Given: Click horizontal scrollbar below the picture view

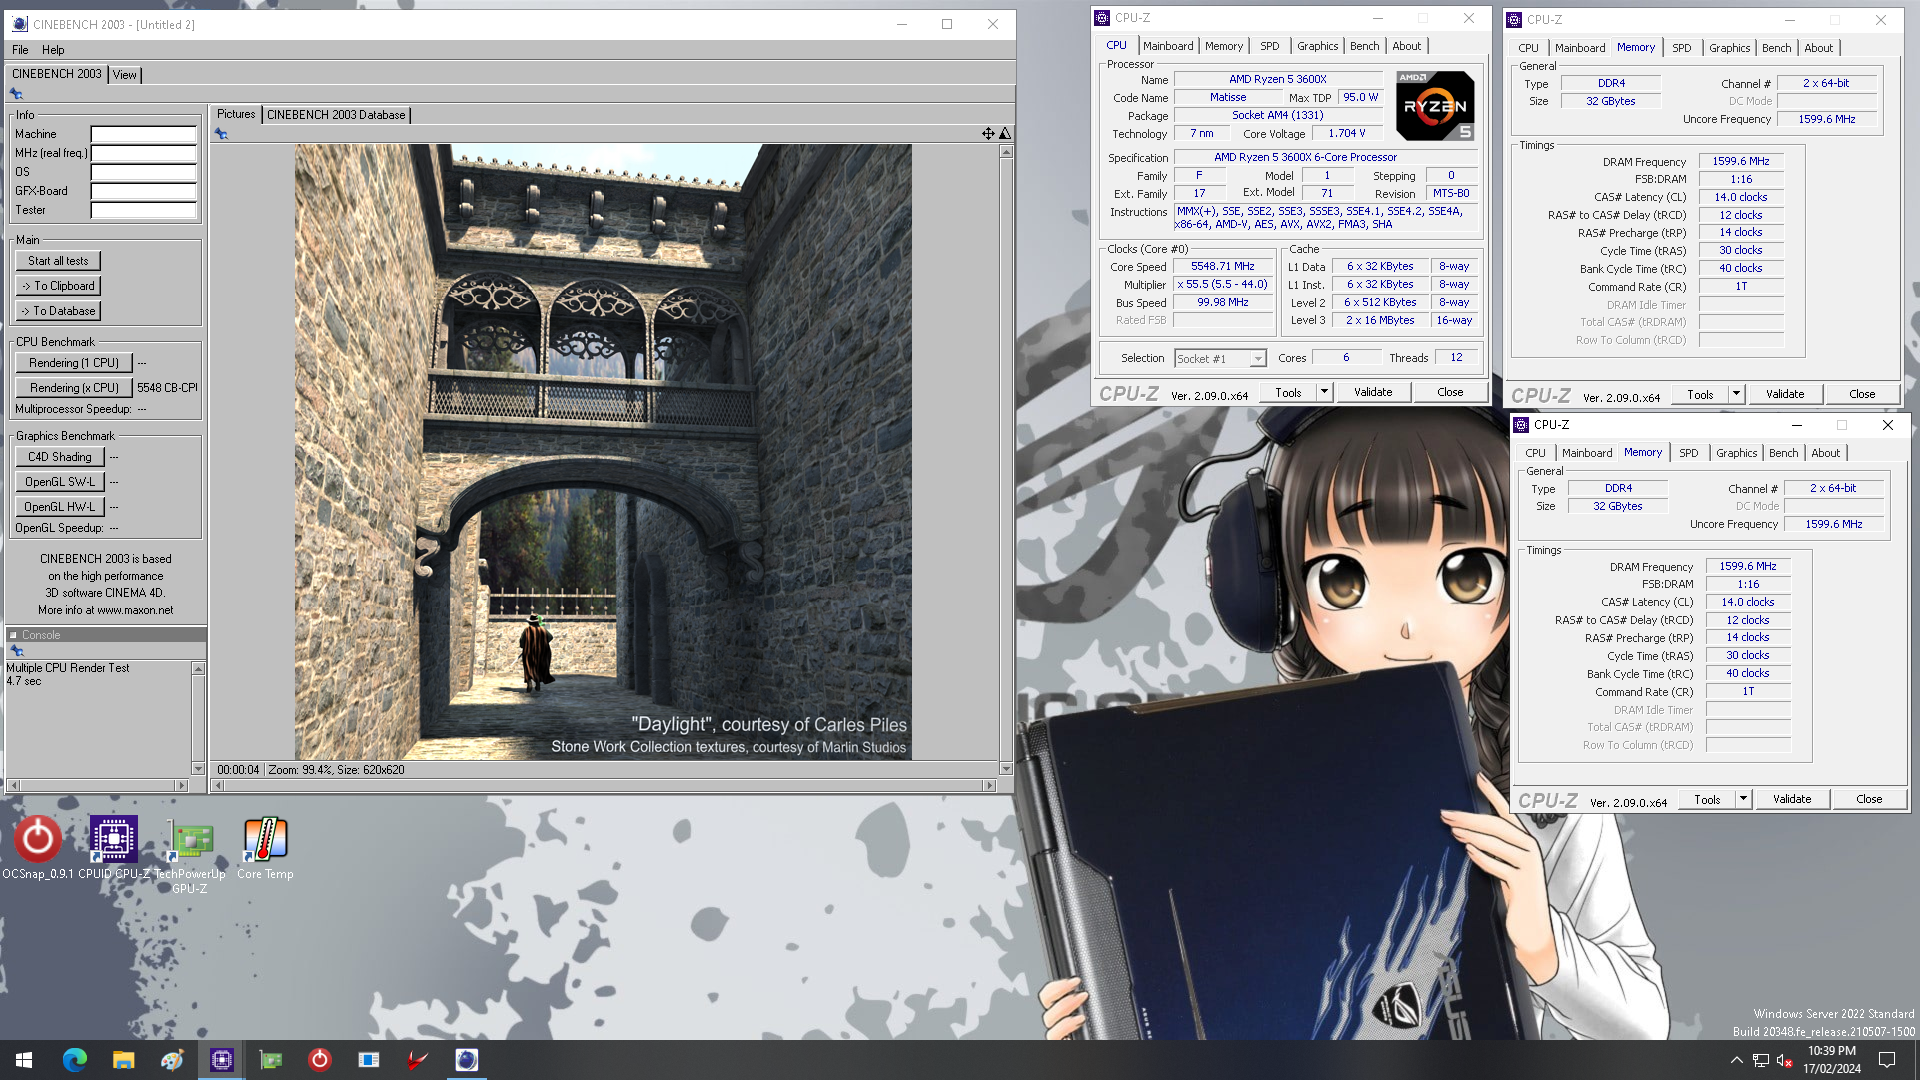Looking at the screenshot, I should point(603,786).
